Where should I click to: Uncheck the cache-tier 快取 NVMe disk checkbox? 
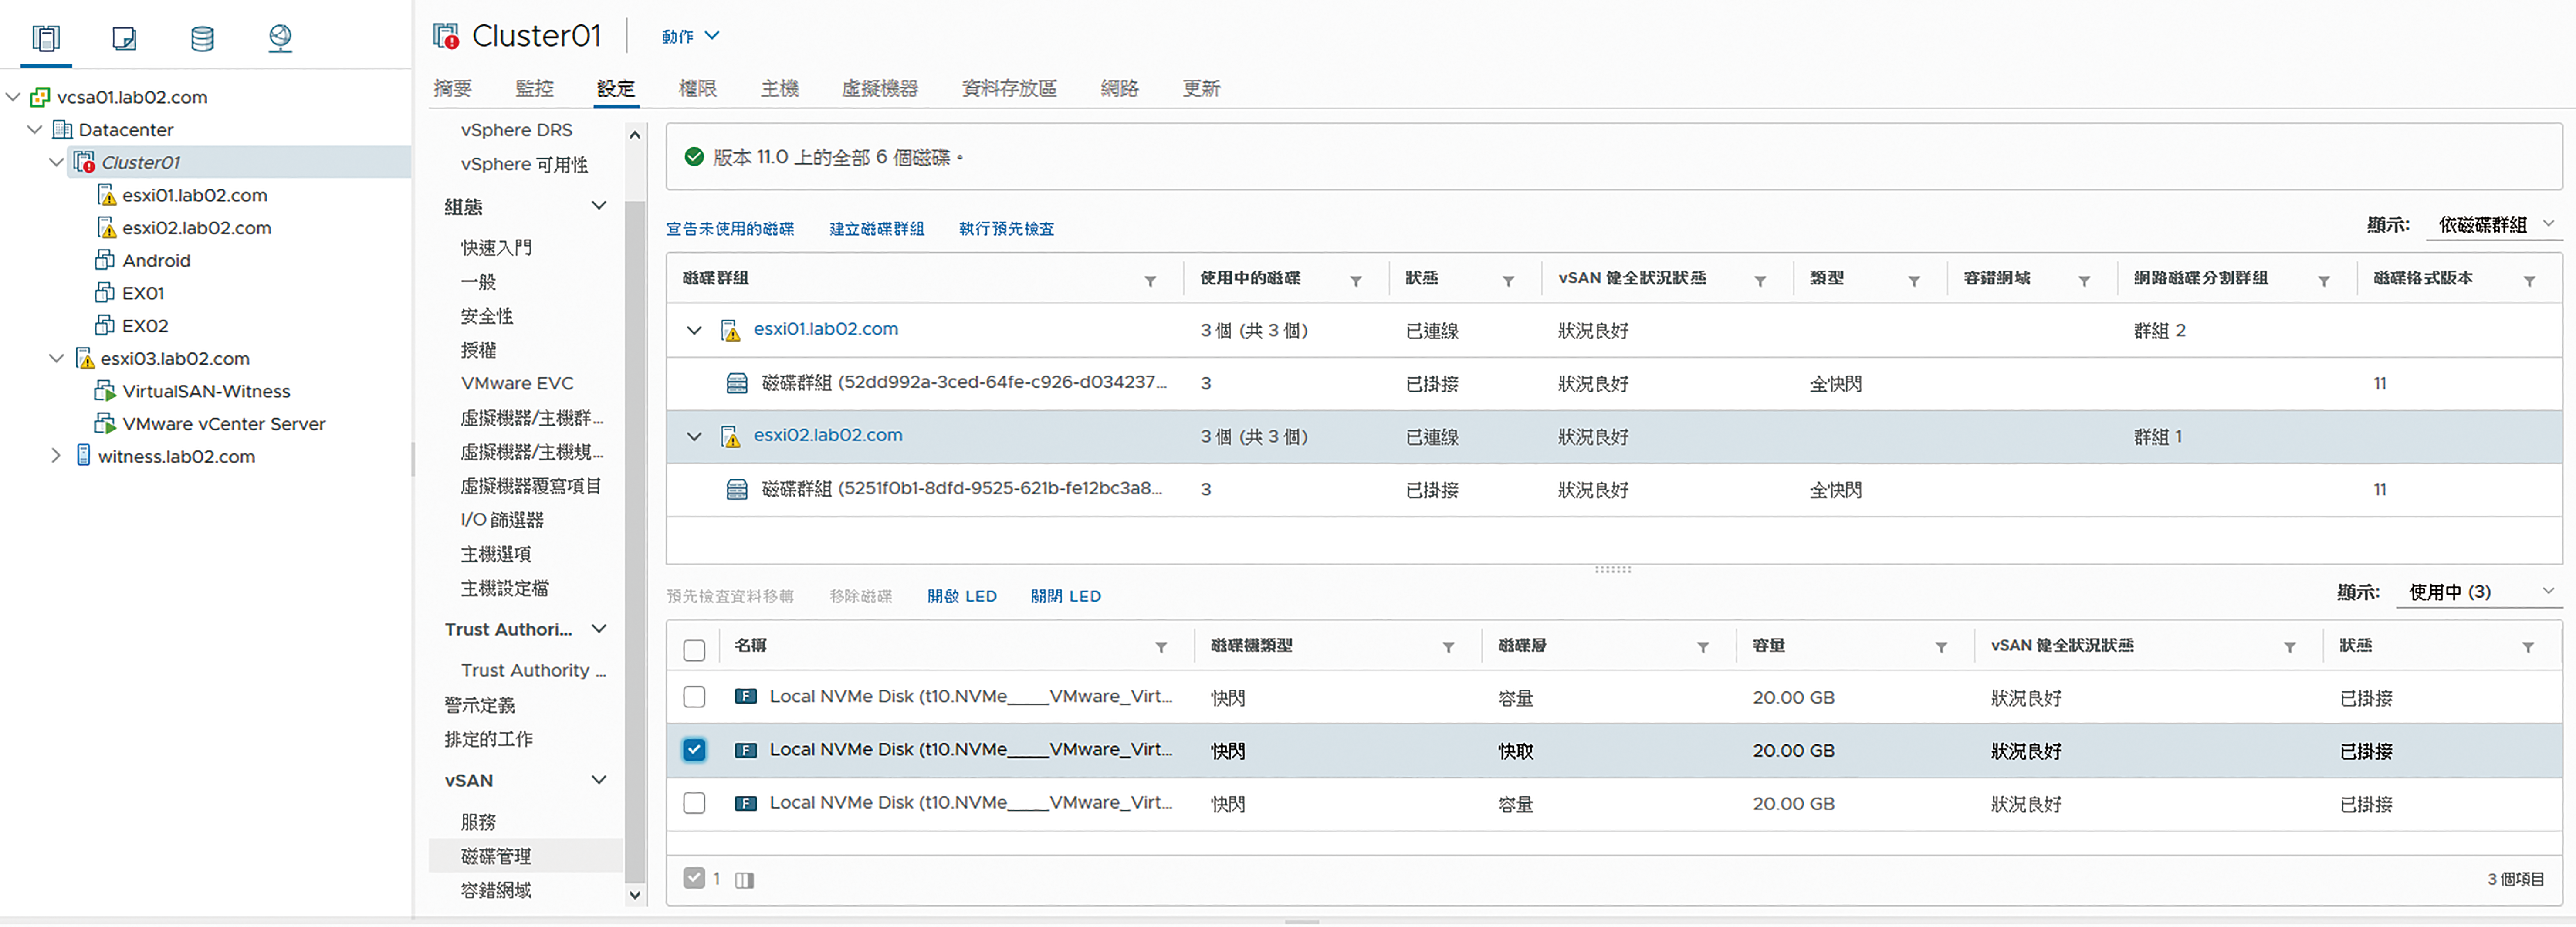coord(694,750)
